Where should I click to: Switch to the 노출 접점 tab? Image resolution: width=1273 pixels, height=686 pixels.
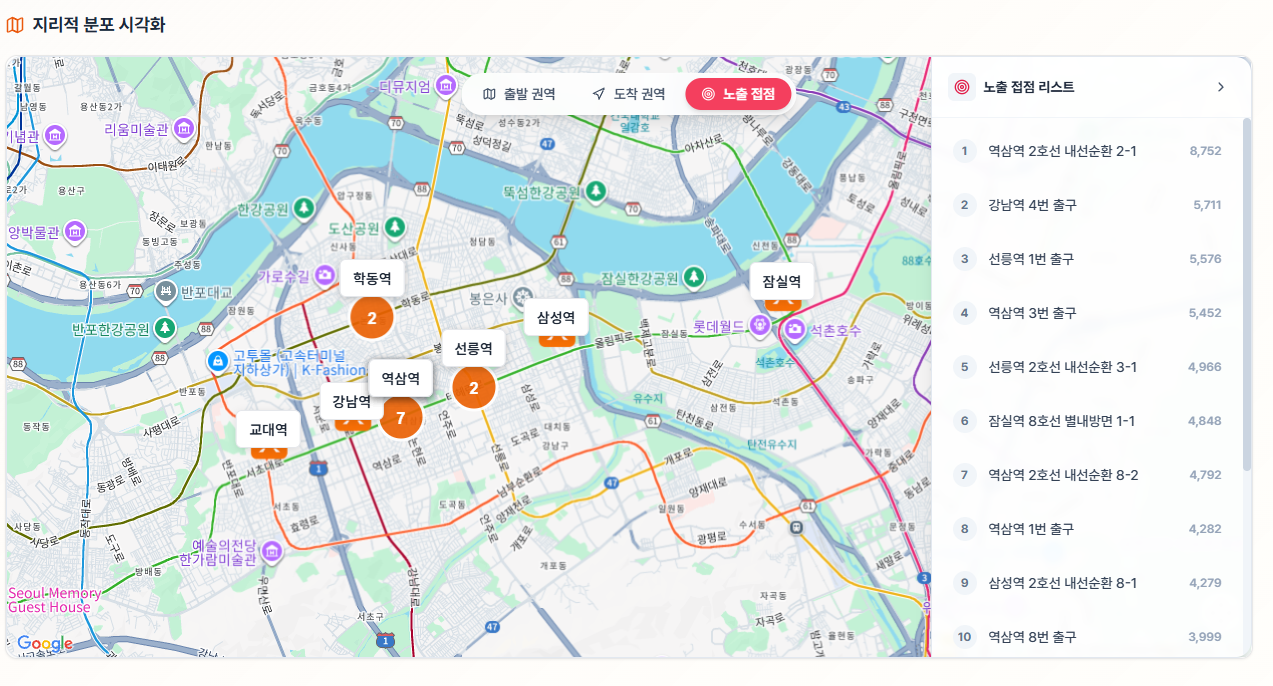738,96
